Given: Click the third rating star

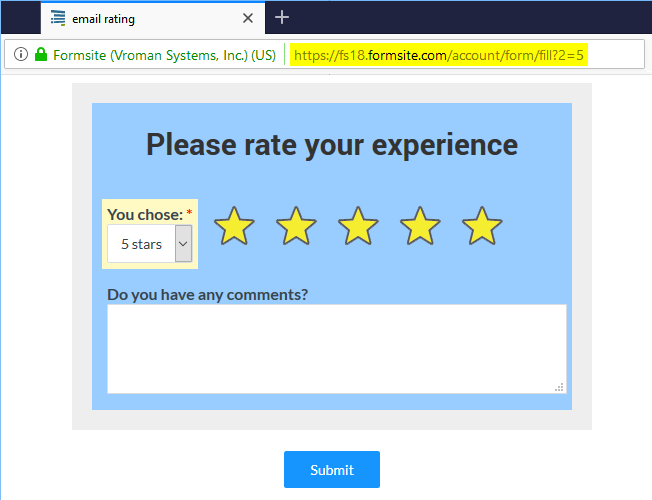Looking at the screenshot, I should [358, 226].
